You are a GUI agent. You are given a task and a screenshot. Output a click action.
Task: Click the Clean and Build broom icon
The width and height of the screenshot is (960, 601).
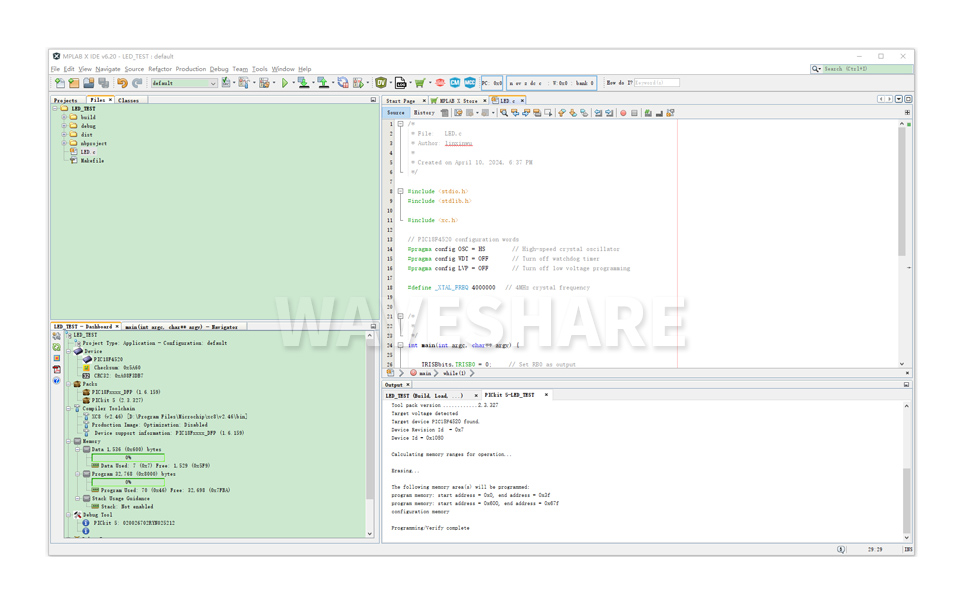[x=242, y=83]
